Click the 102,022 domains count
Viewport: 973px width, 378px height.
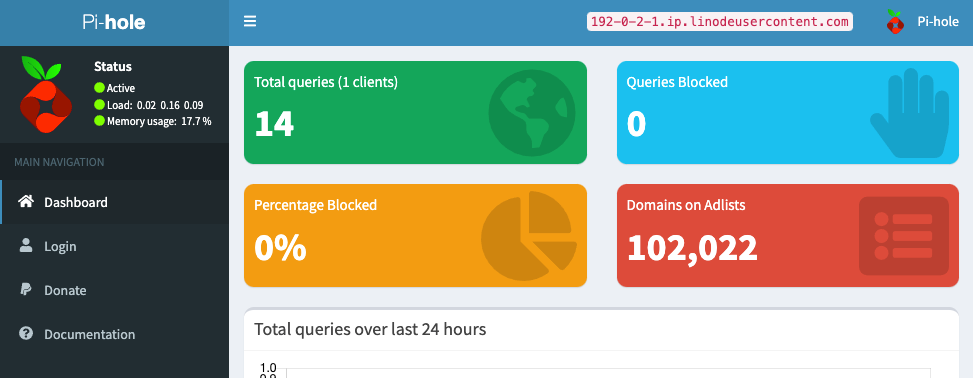pyautogui.click(x=692, y=248)
